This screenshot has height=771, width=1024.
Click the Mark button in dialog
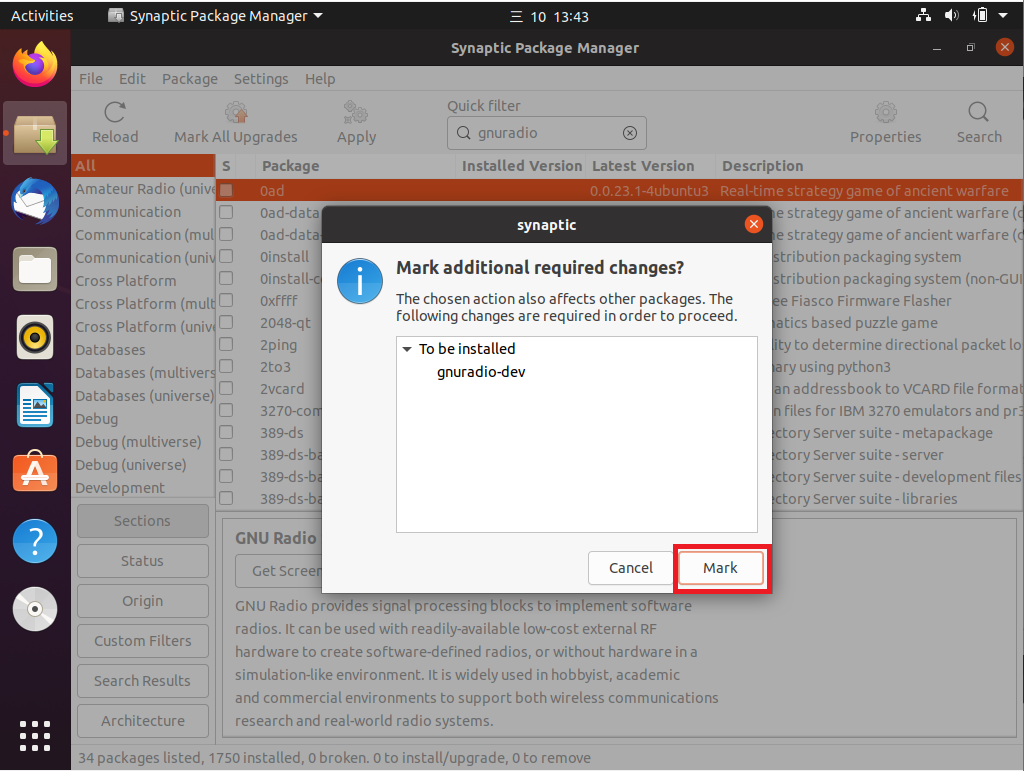[720, 568]
